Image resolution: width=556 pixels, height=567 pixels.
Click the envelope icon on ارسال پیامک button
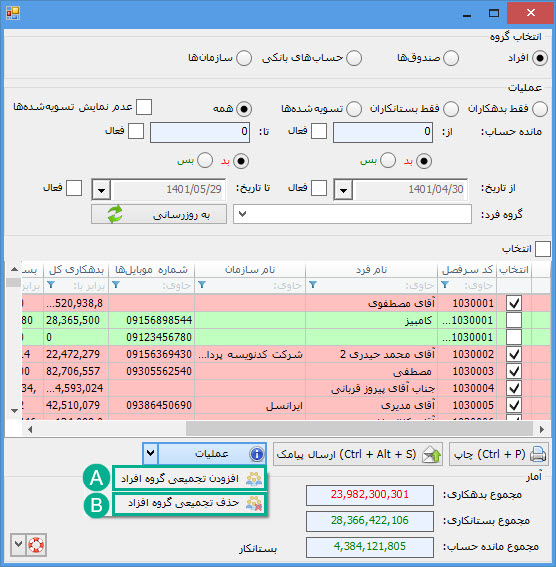click(x=432, y=455)
